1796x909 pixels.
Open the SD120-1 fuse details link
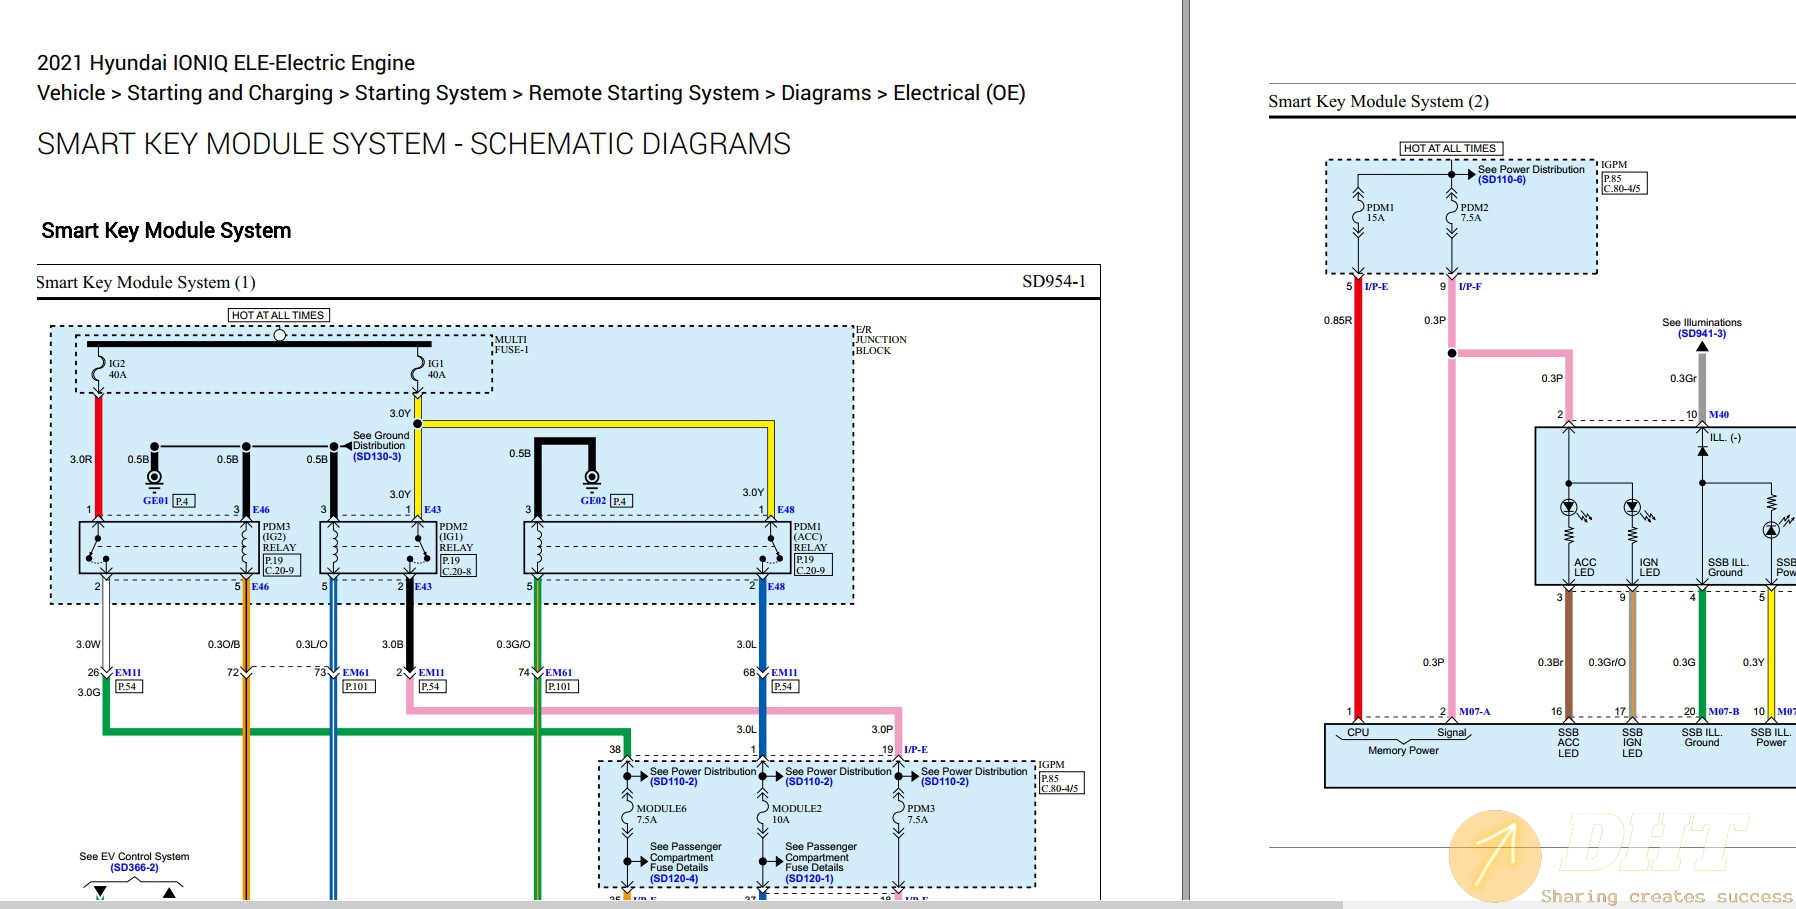809,879
